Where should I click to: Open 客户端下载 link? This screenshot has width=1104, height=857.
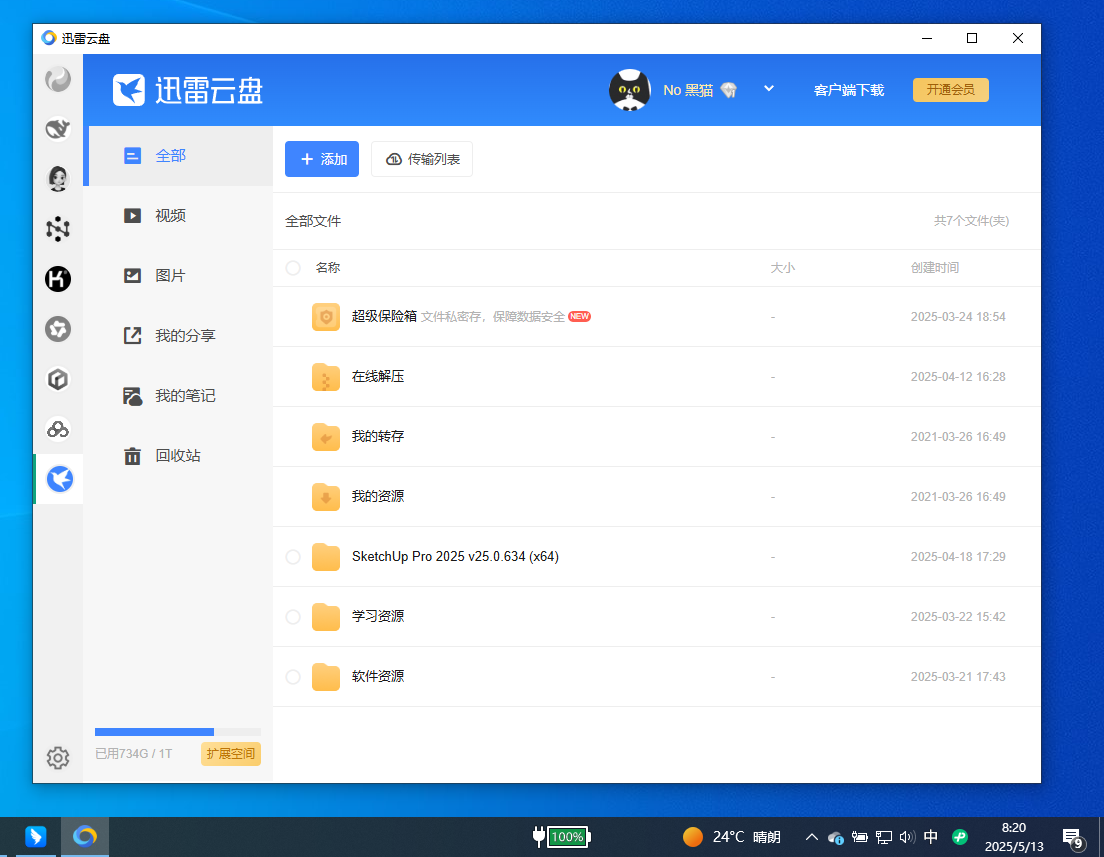[x=848, y=90]
